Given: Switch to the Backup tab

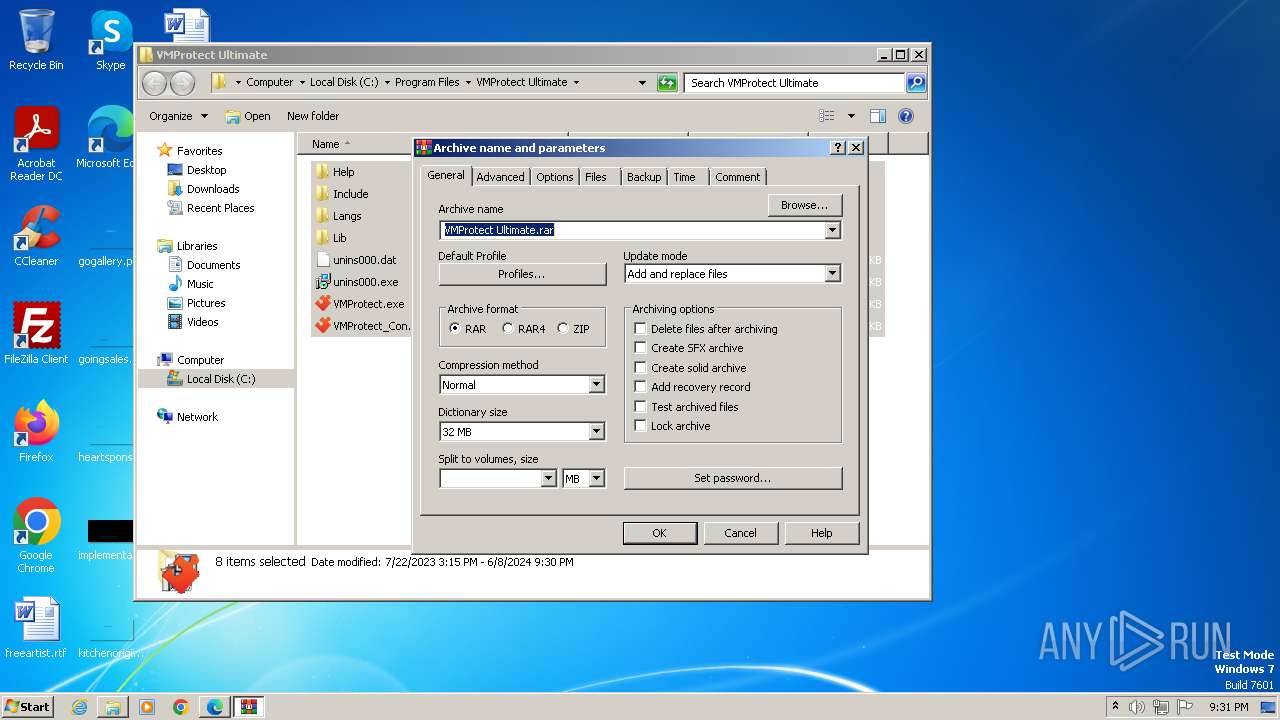Looking at the screenshot, I should (x=644, y=177).
